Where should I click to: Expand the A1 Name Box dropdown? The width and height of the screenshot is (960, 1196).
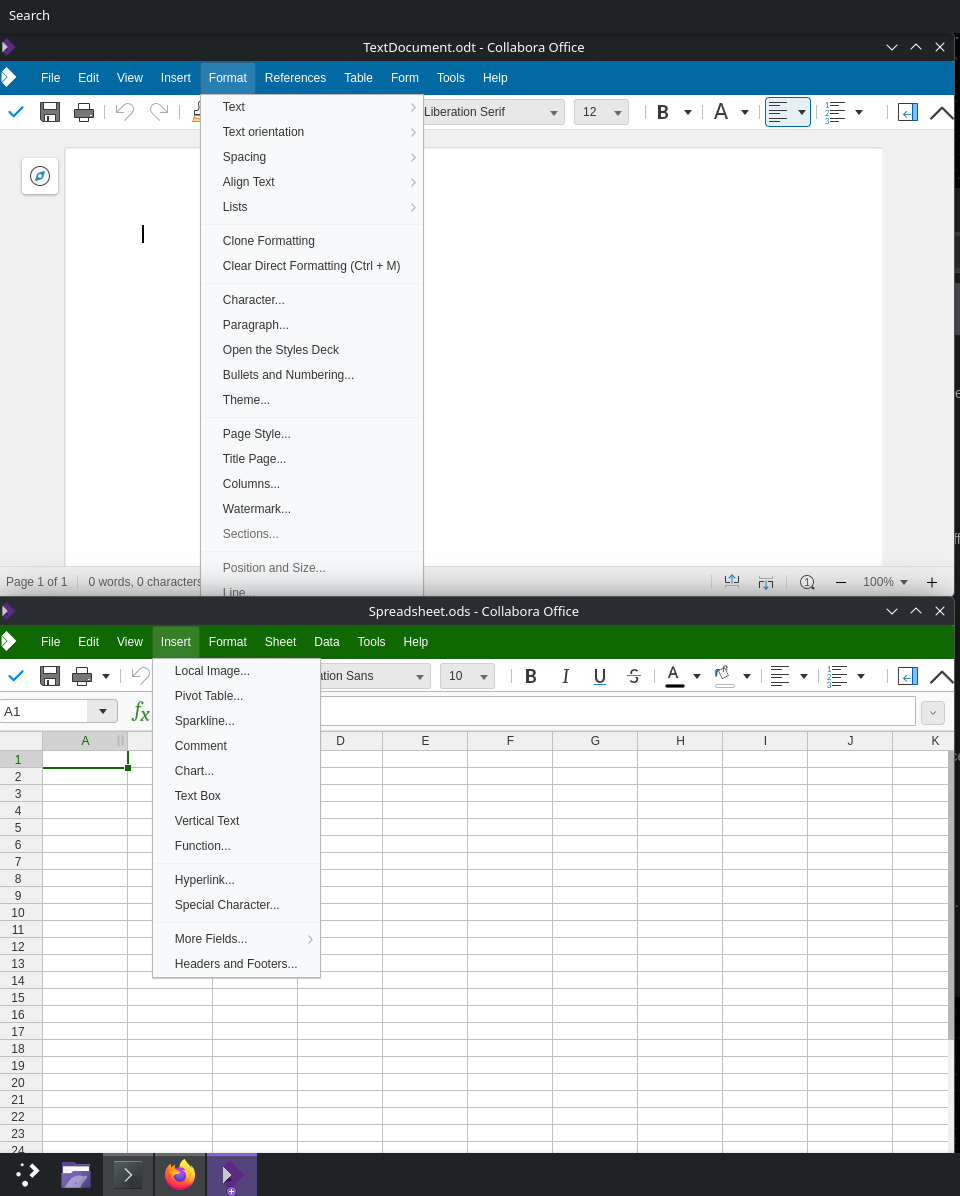[102, 711]
